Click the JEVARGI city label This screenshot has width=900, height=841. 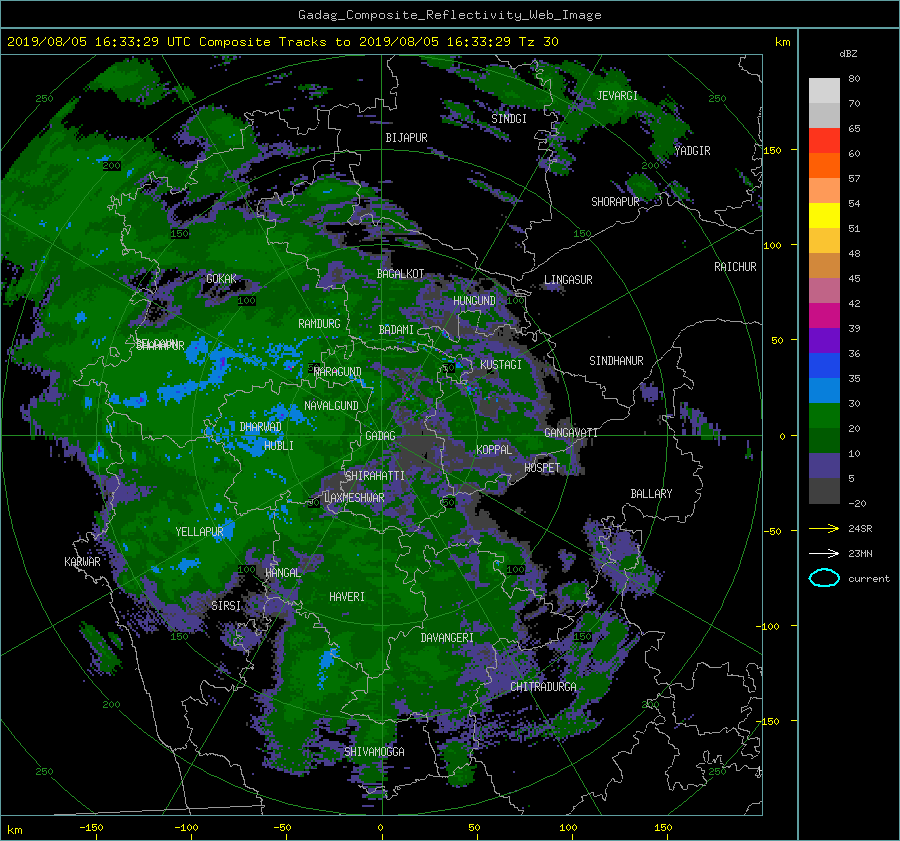click(617, 96)
